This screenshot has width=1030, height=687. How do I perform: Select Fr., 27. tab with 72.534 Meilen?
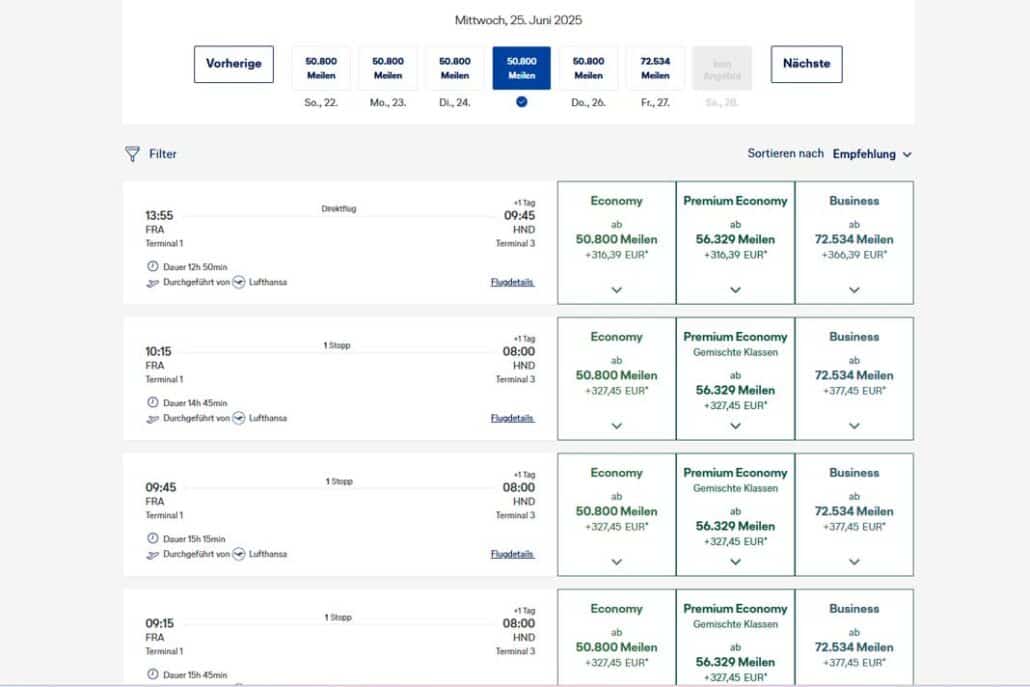[x=655, y=68]
